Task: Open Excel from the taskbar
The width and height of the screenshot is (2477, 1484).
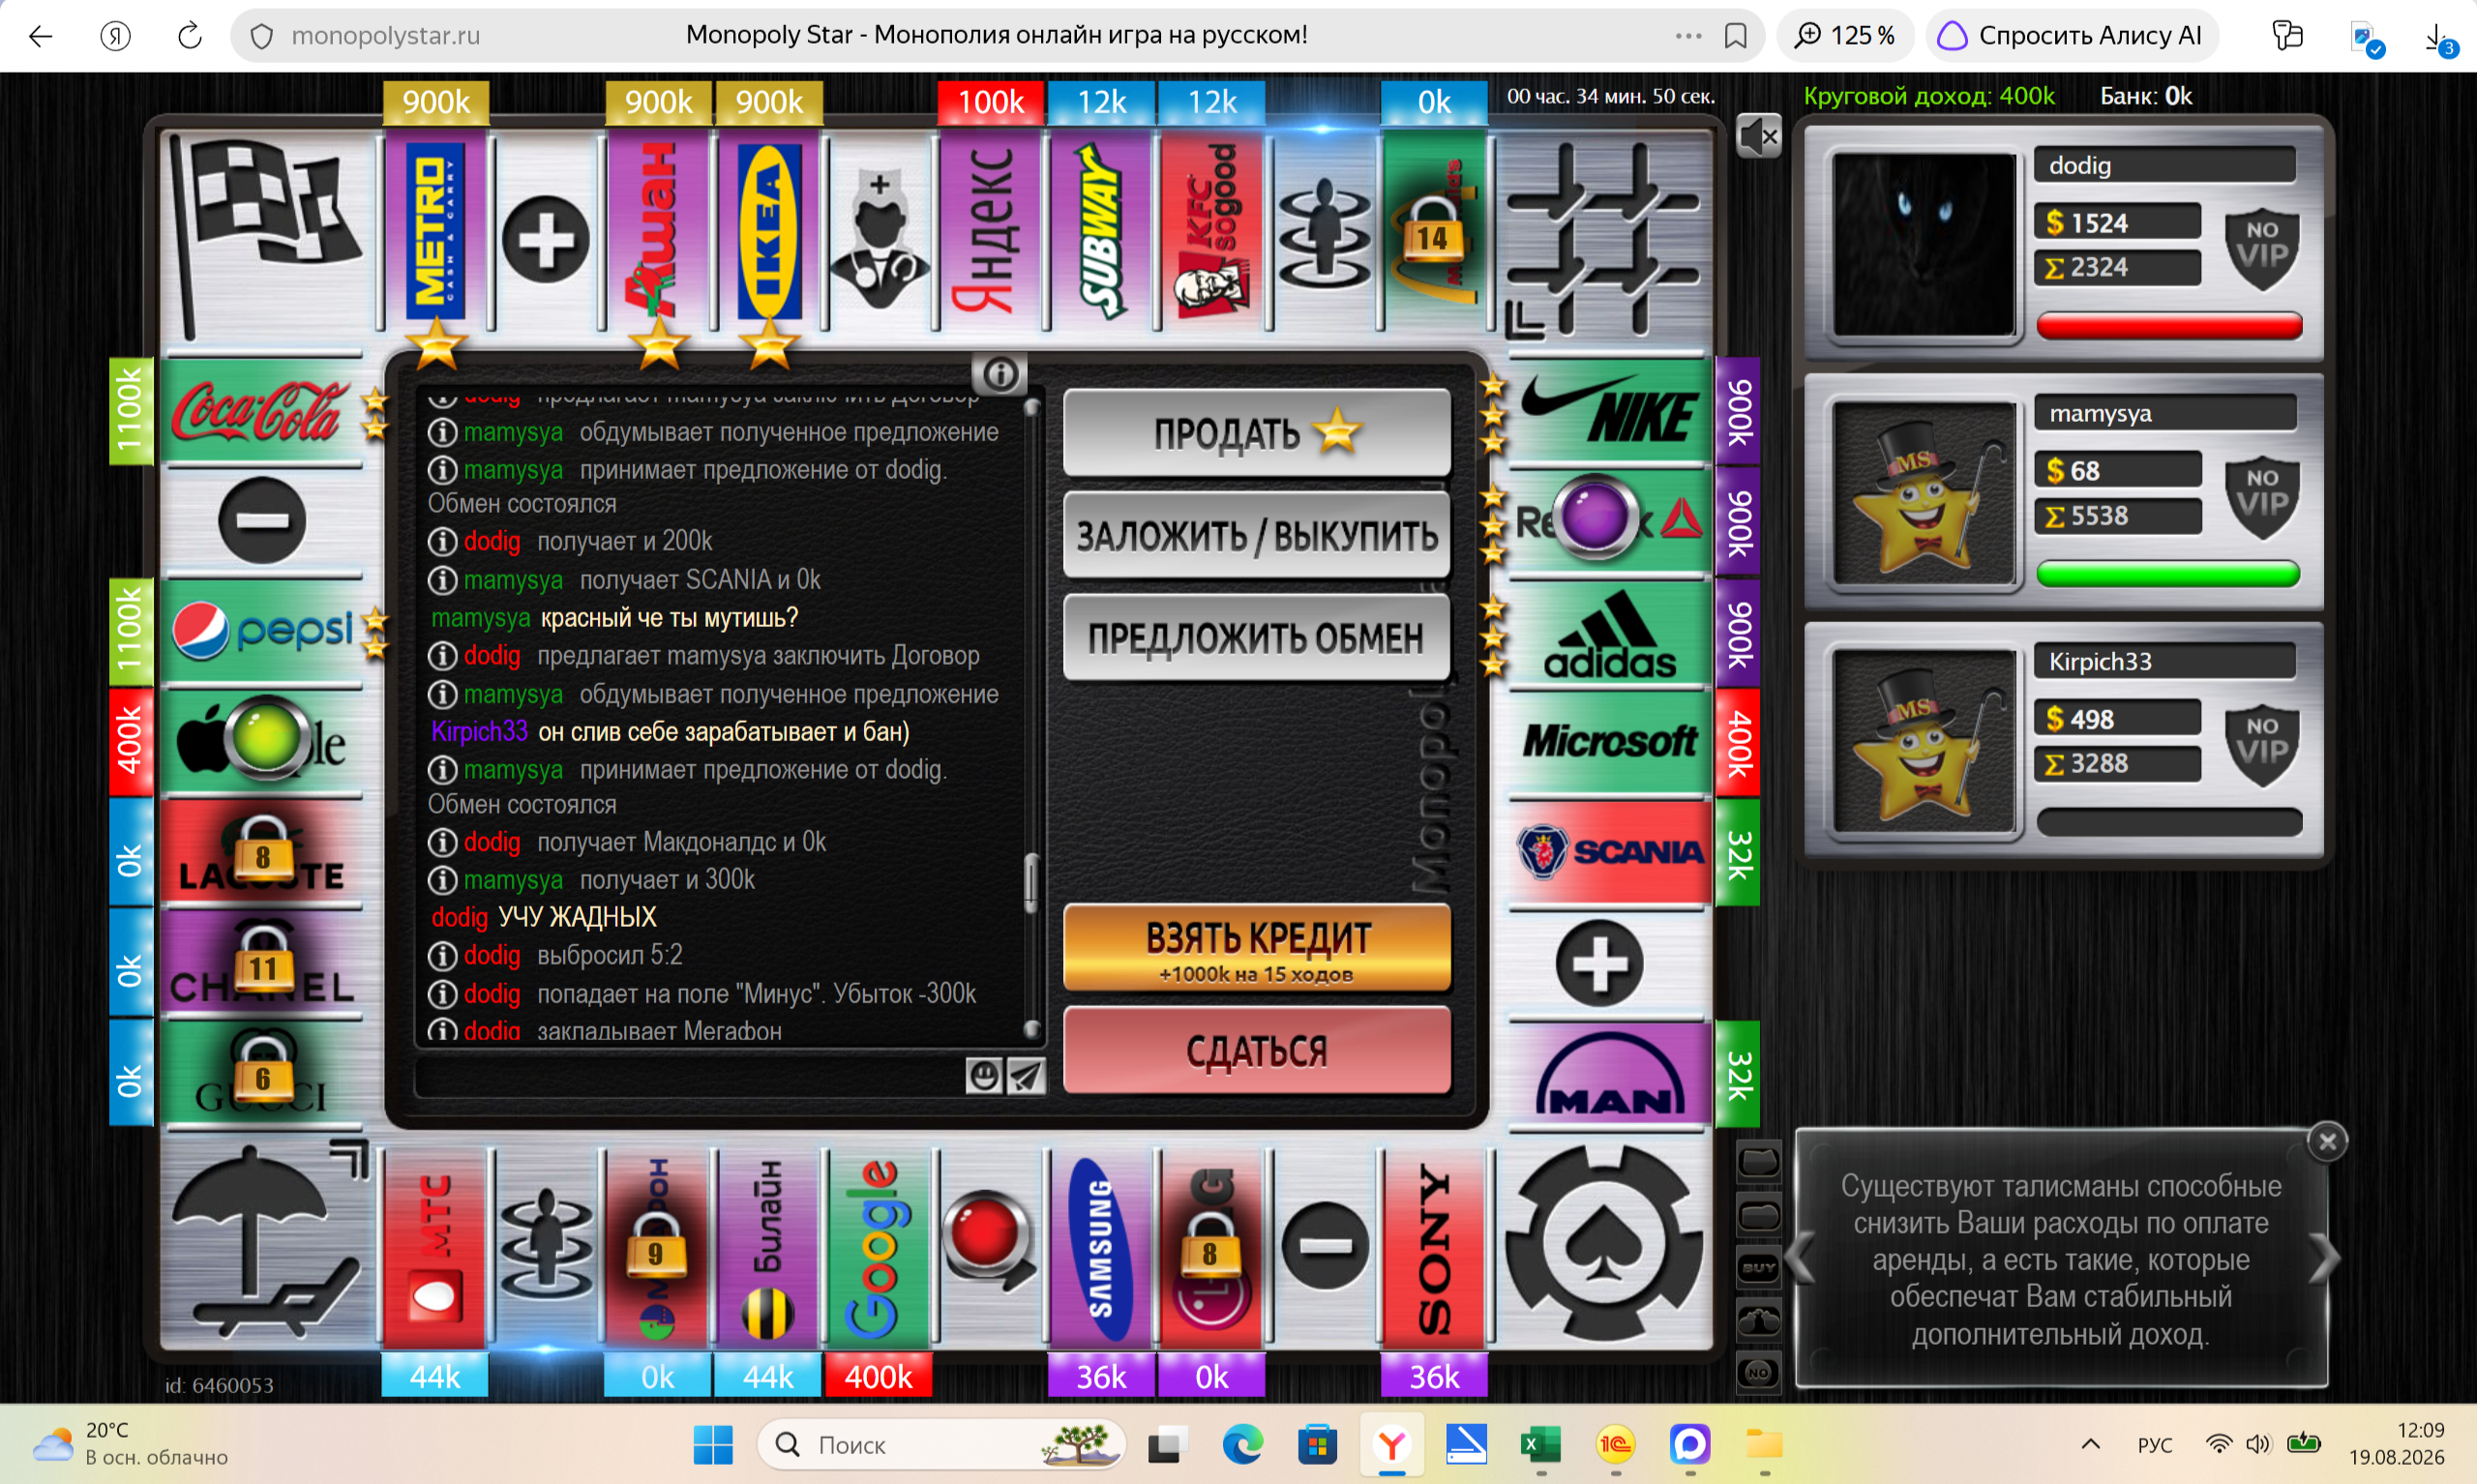Action: pos(1540,1444)
